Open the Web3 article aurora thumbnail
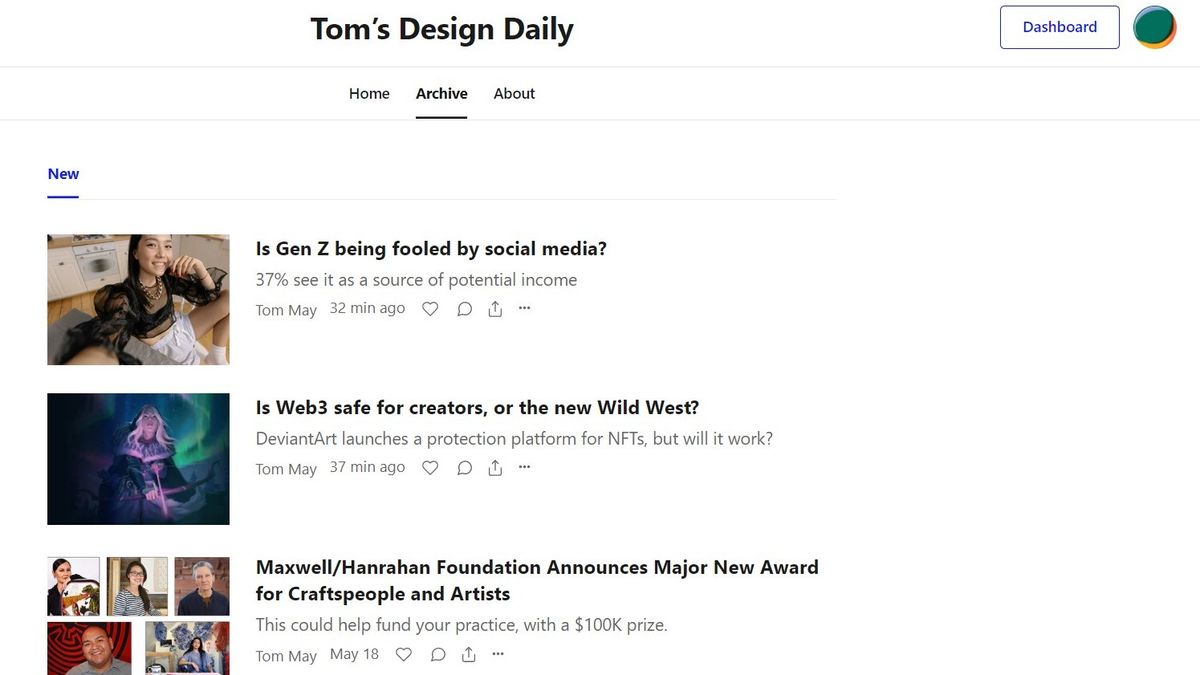The image size is (1200, 675). tap(138, 459)
